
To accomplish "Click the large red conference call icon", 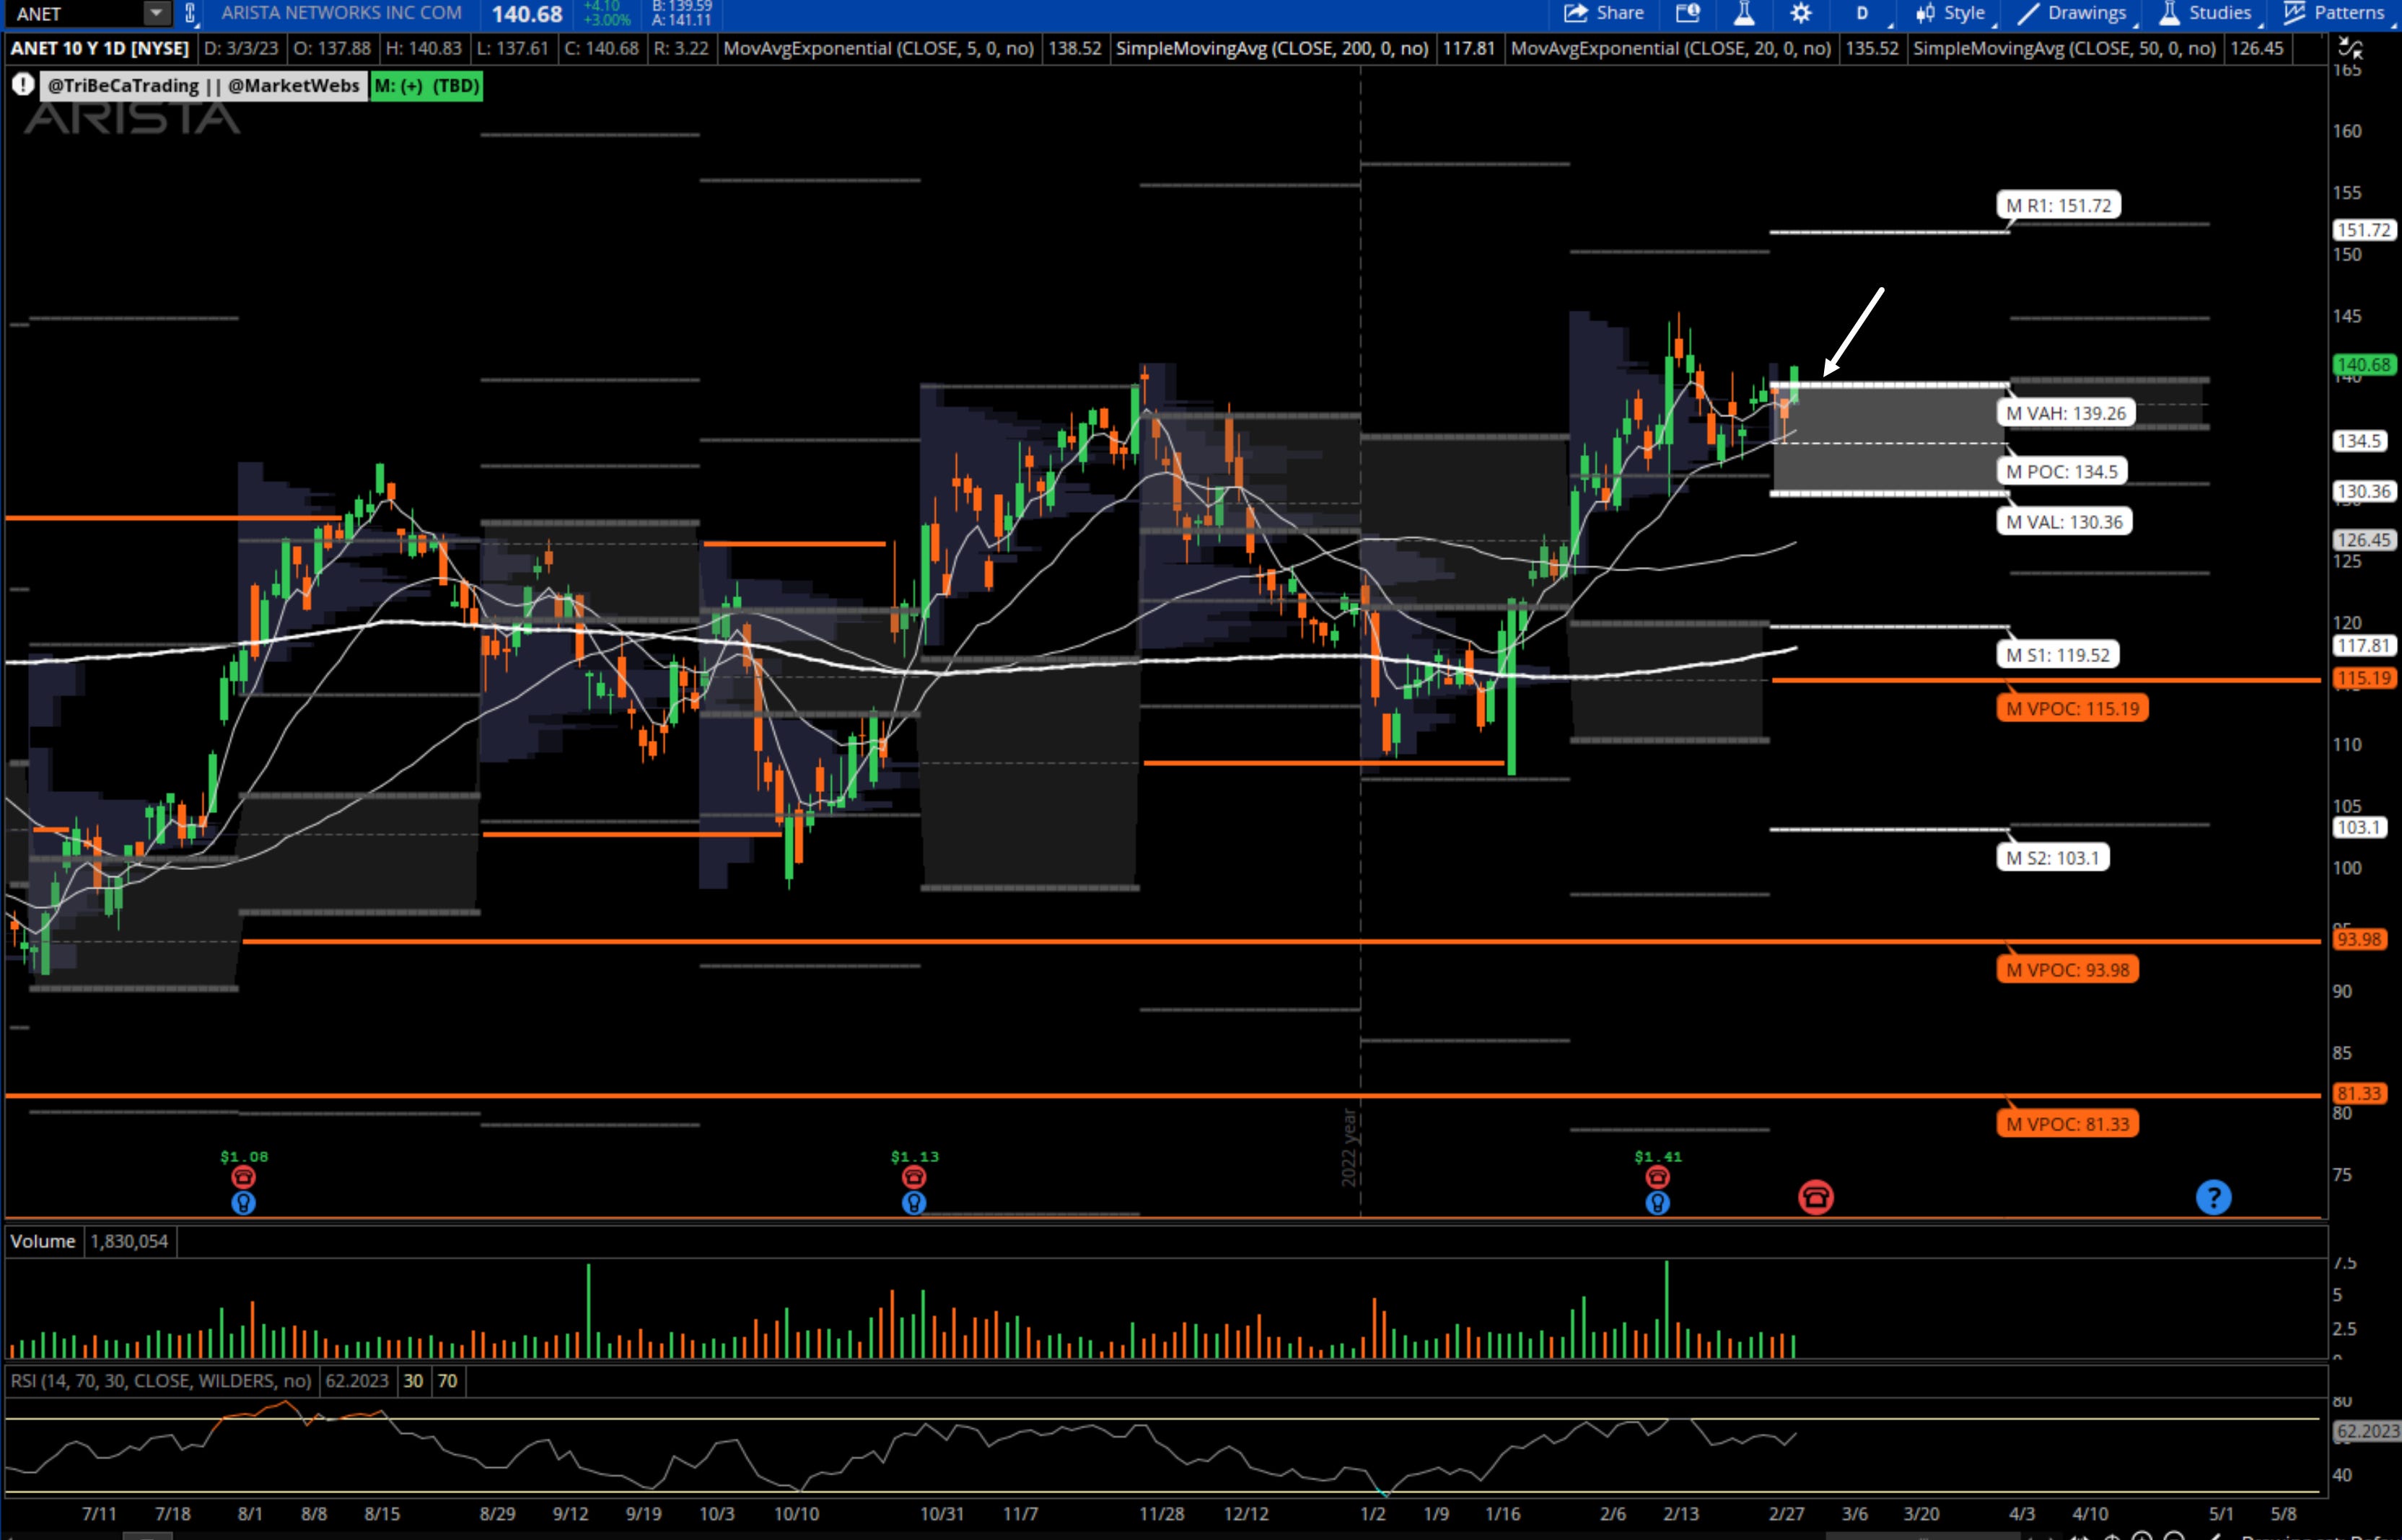I will pyautogui.click(x=1816, y=1197).
